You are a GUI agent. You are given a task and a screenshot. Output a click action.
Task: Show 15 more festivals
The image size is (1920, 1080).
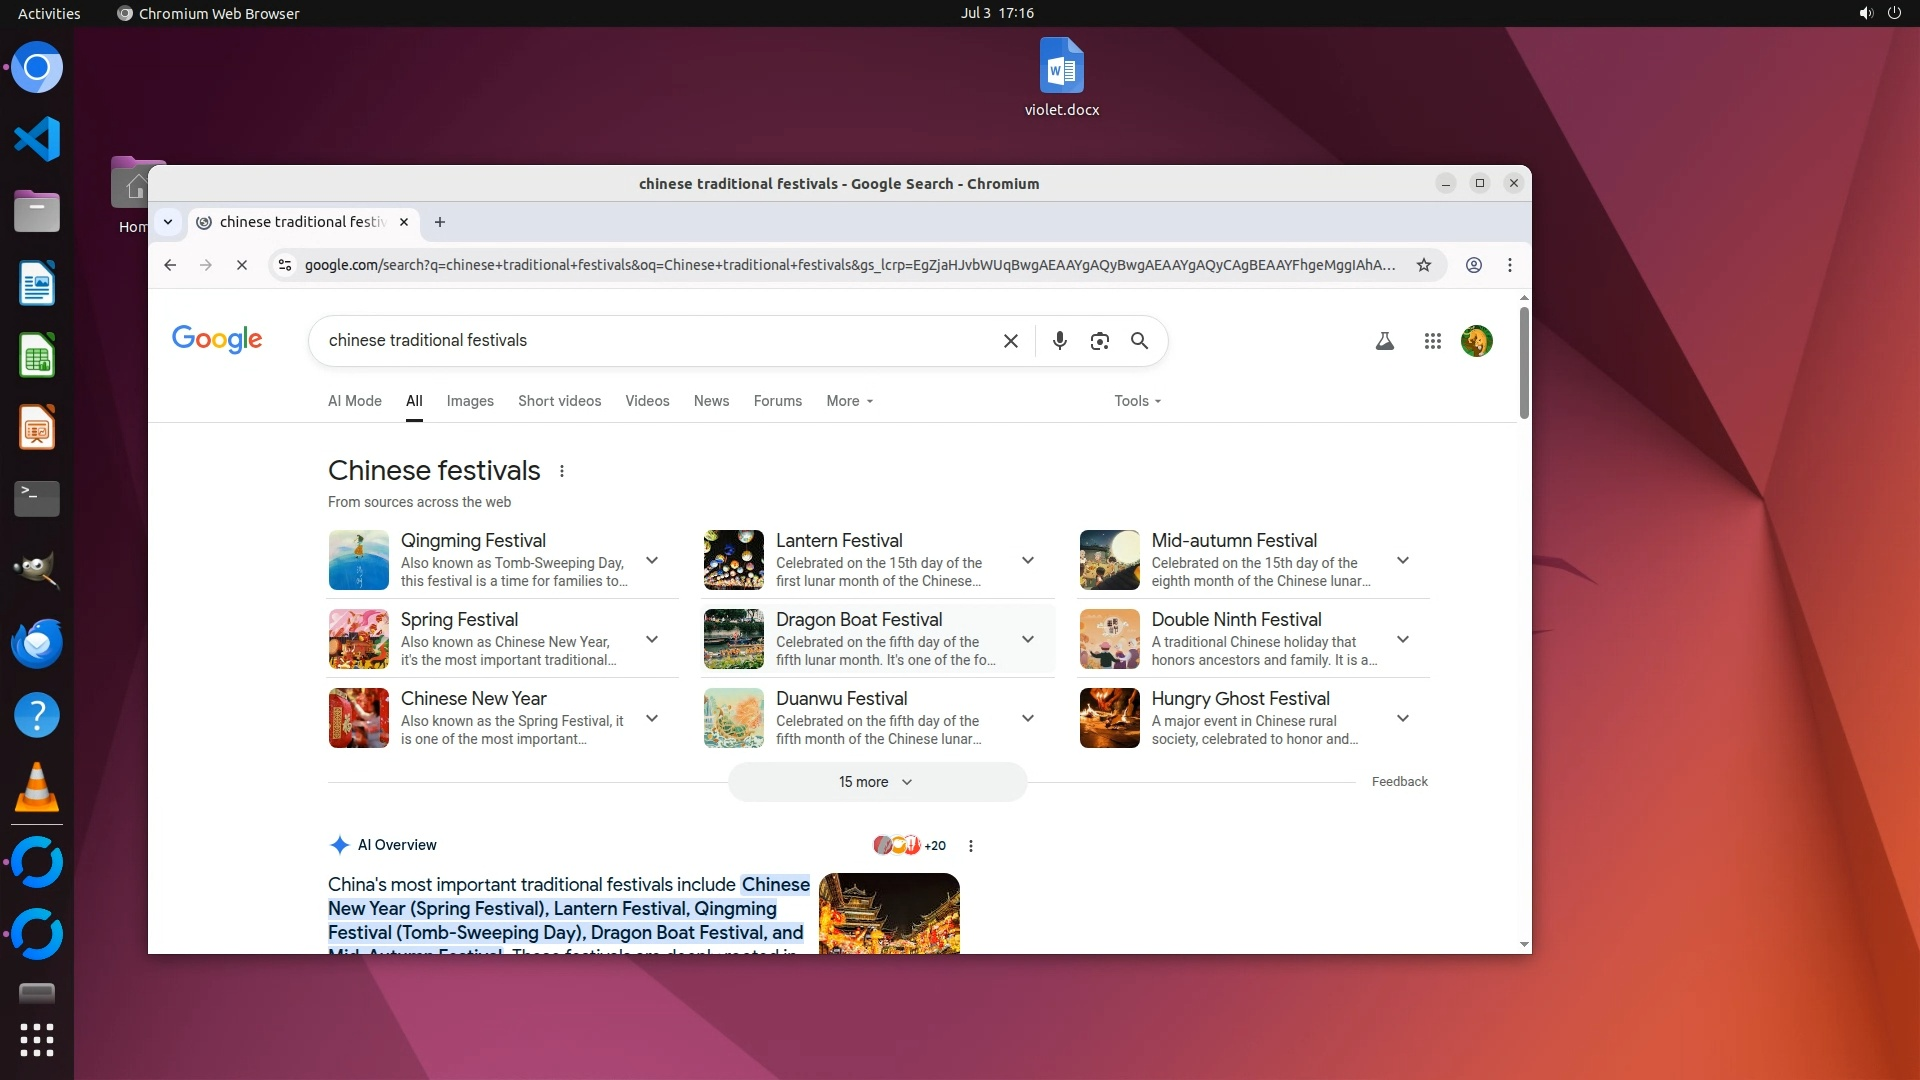(x=876, y=782)
